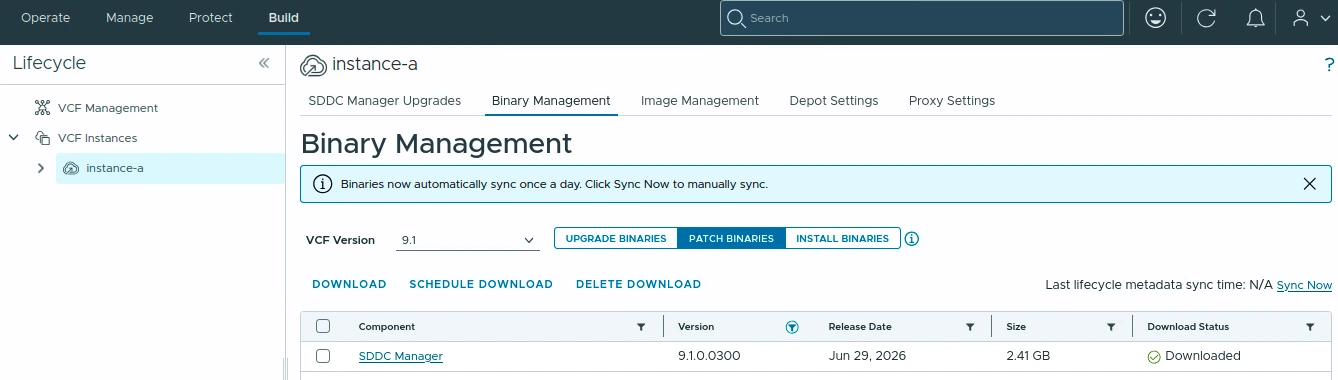Select VCF Management in sidebar
This screenshot has height=380, width=1338.
point(108,108)
